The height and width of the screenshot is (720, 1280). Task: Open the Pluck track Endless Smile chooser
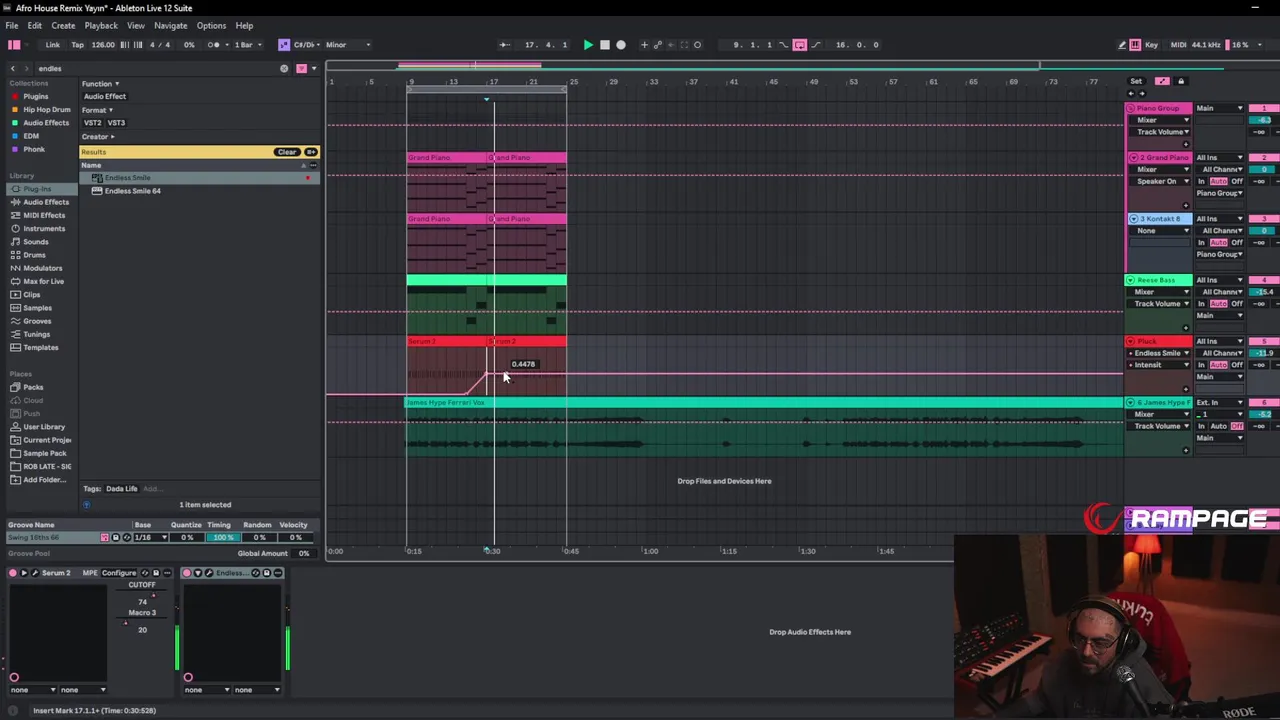pyautogui.click(x=1160, y=353)
